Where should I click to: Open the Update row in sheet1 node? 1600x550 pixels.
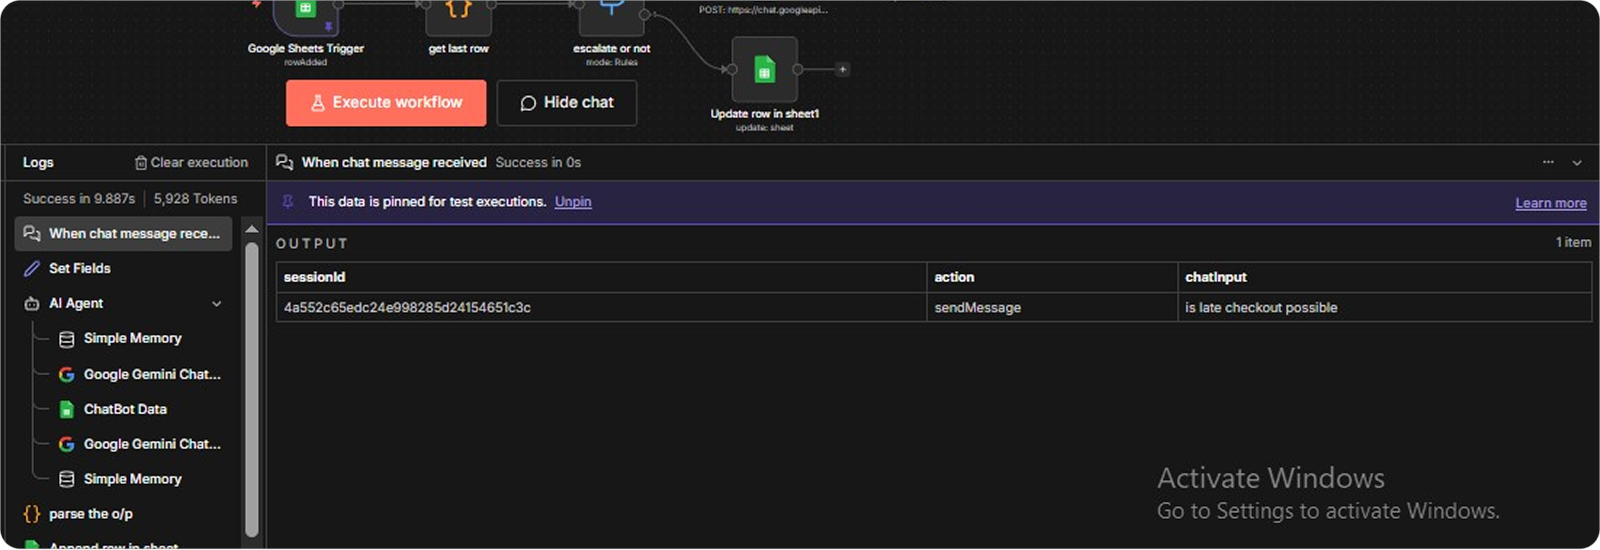tap(764, 70)
